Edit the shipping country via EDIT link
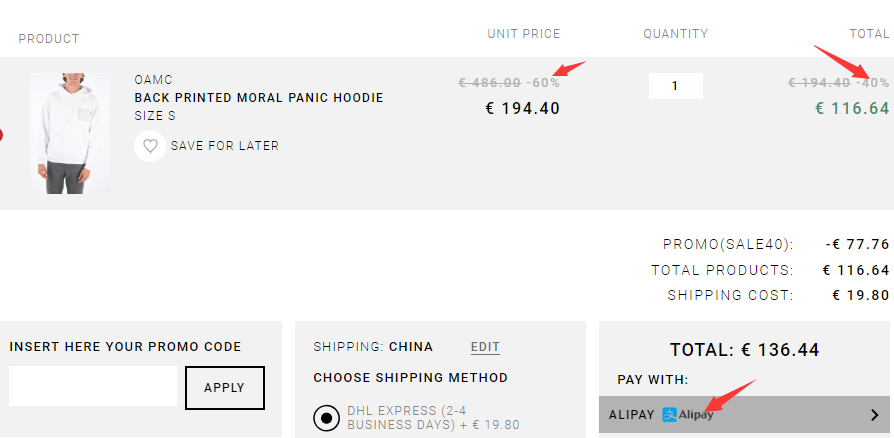This screenshot has height=438, width=894. click(485, 347)
